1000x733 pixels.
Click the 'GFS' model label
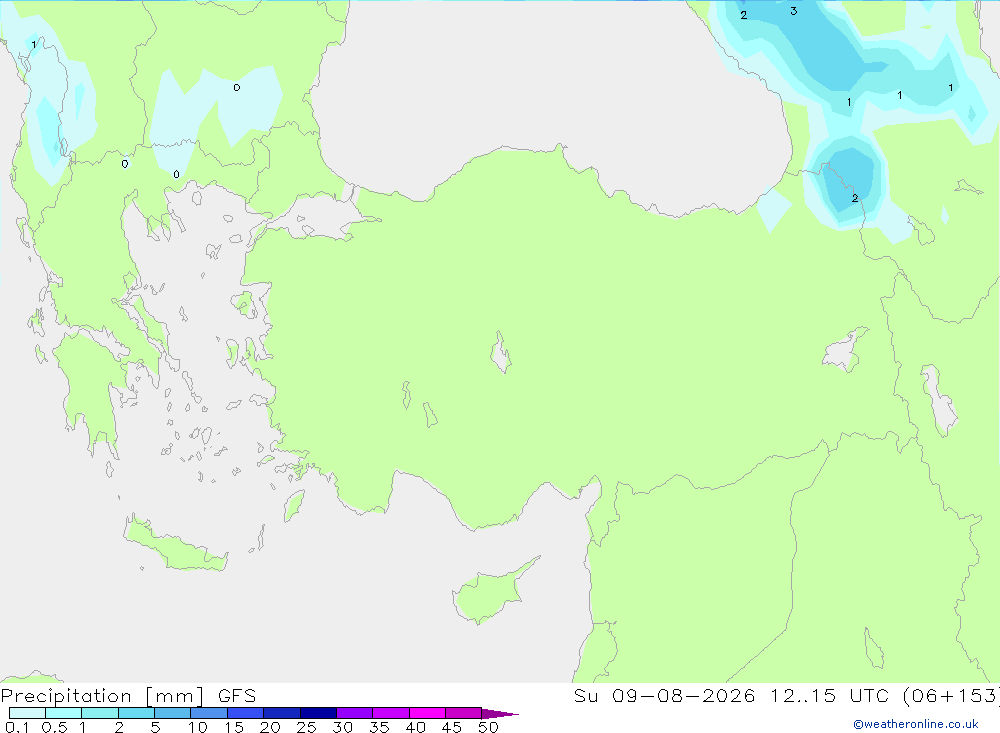tap(237, 696)
